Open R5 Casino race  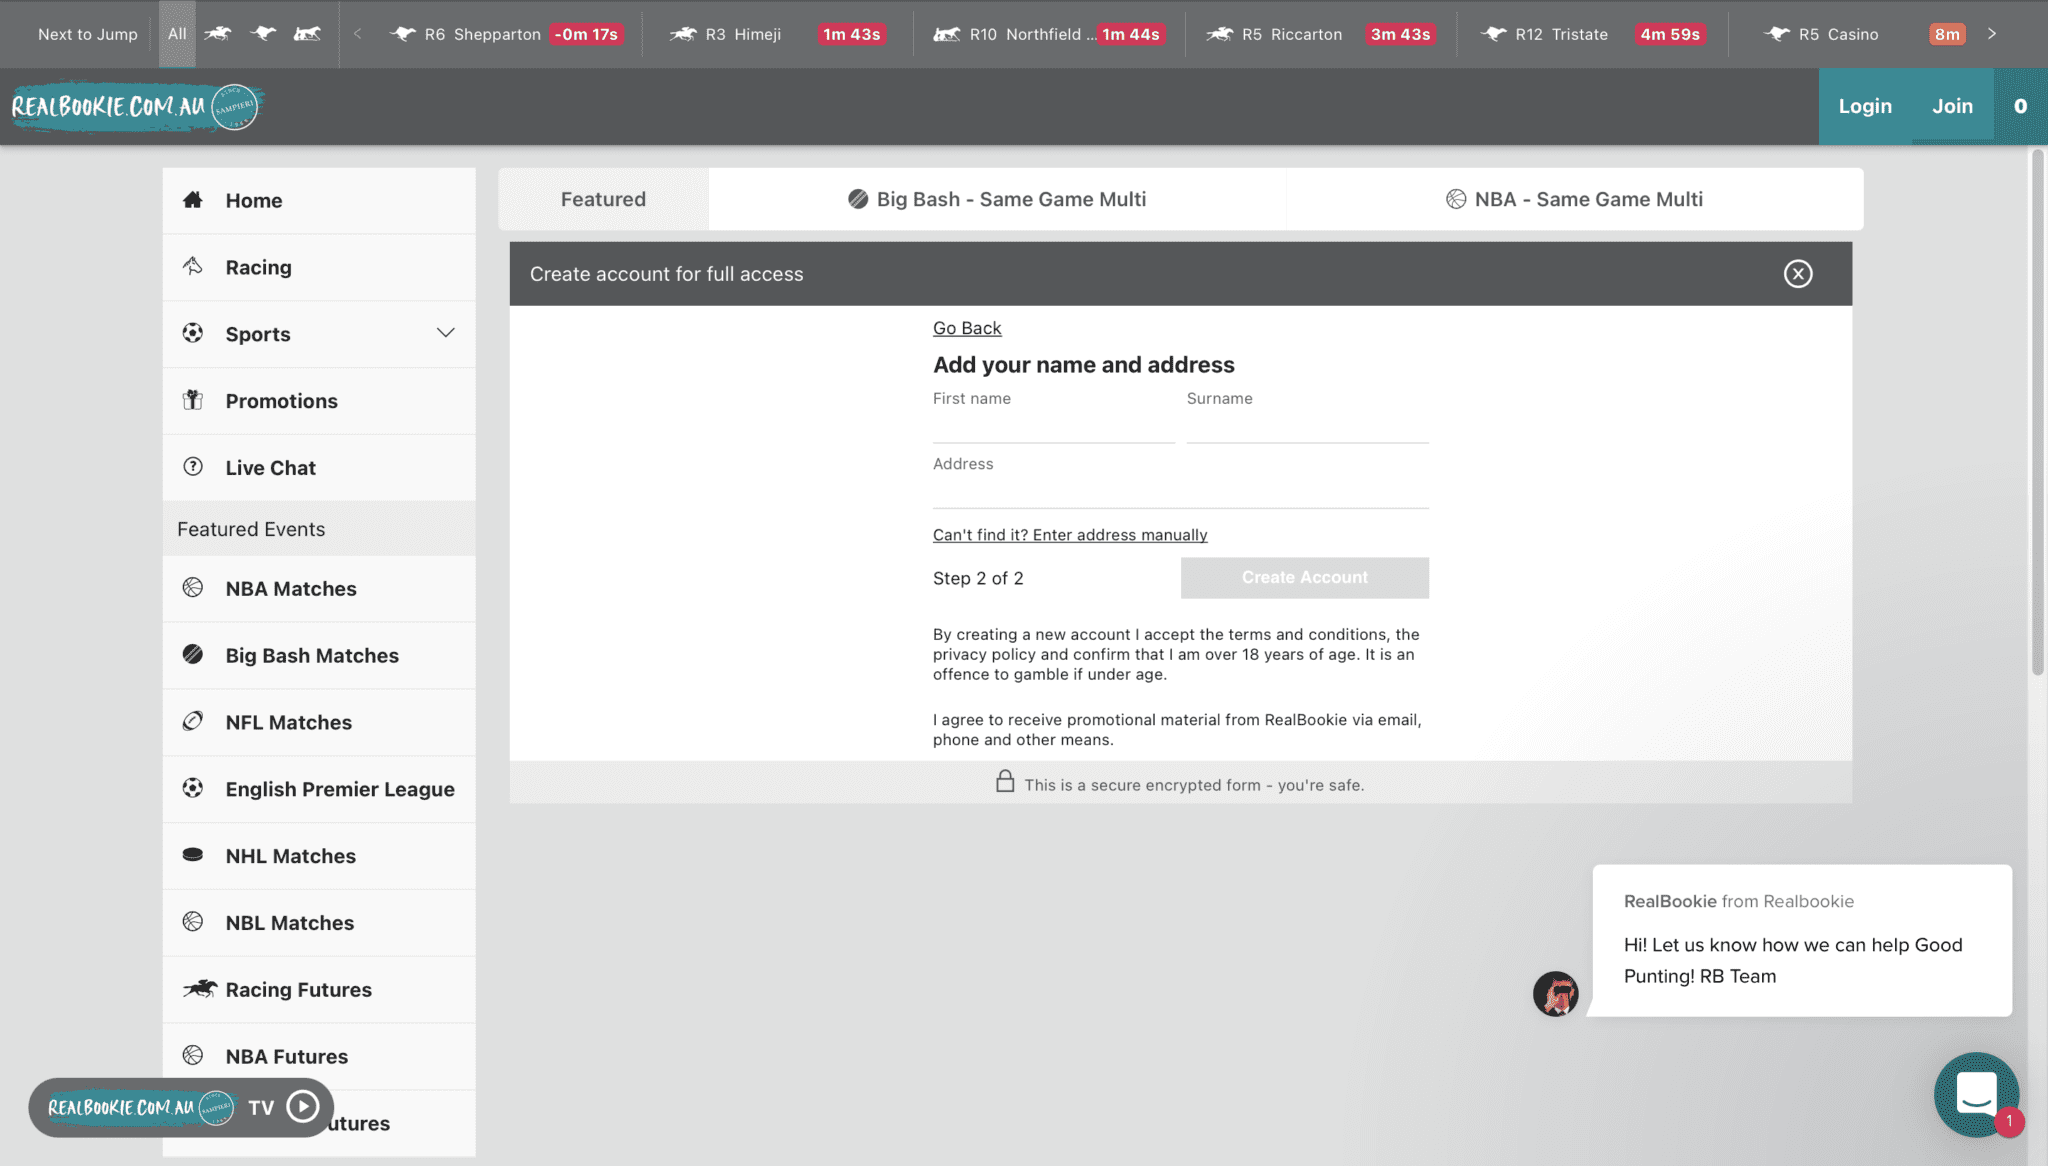[x=1864, y=34]
